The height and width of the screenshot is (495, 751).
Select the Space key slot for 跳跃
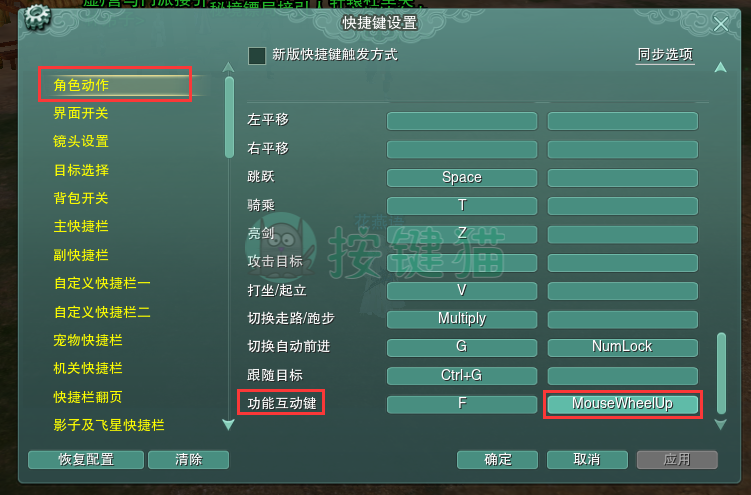[462, 178]
